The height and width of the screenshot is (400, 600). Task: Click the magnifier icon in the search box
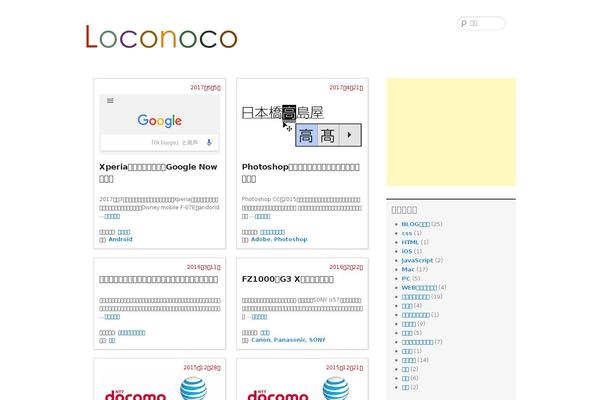(x=463, y=23)
